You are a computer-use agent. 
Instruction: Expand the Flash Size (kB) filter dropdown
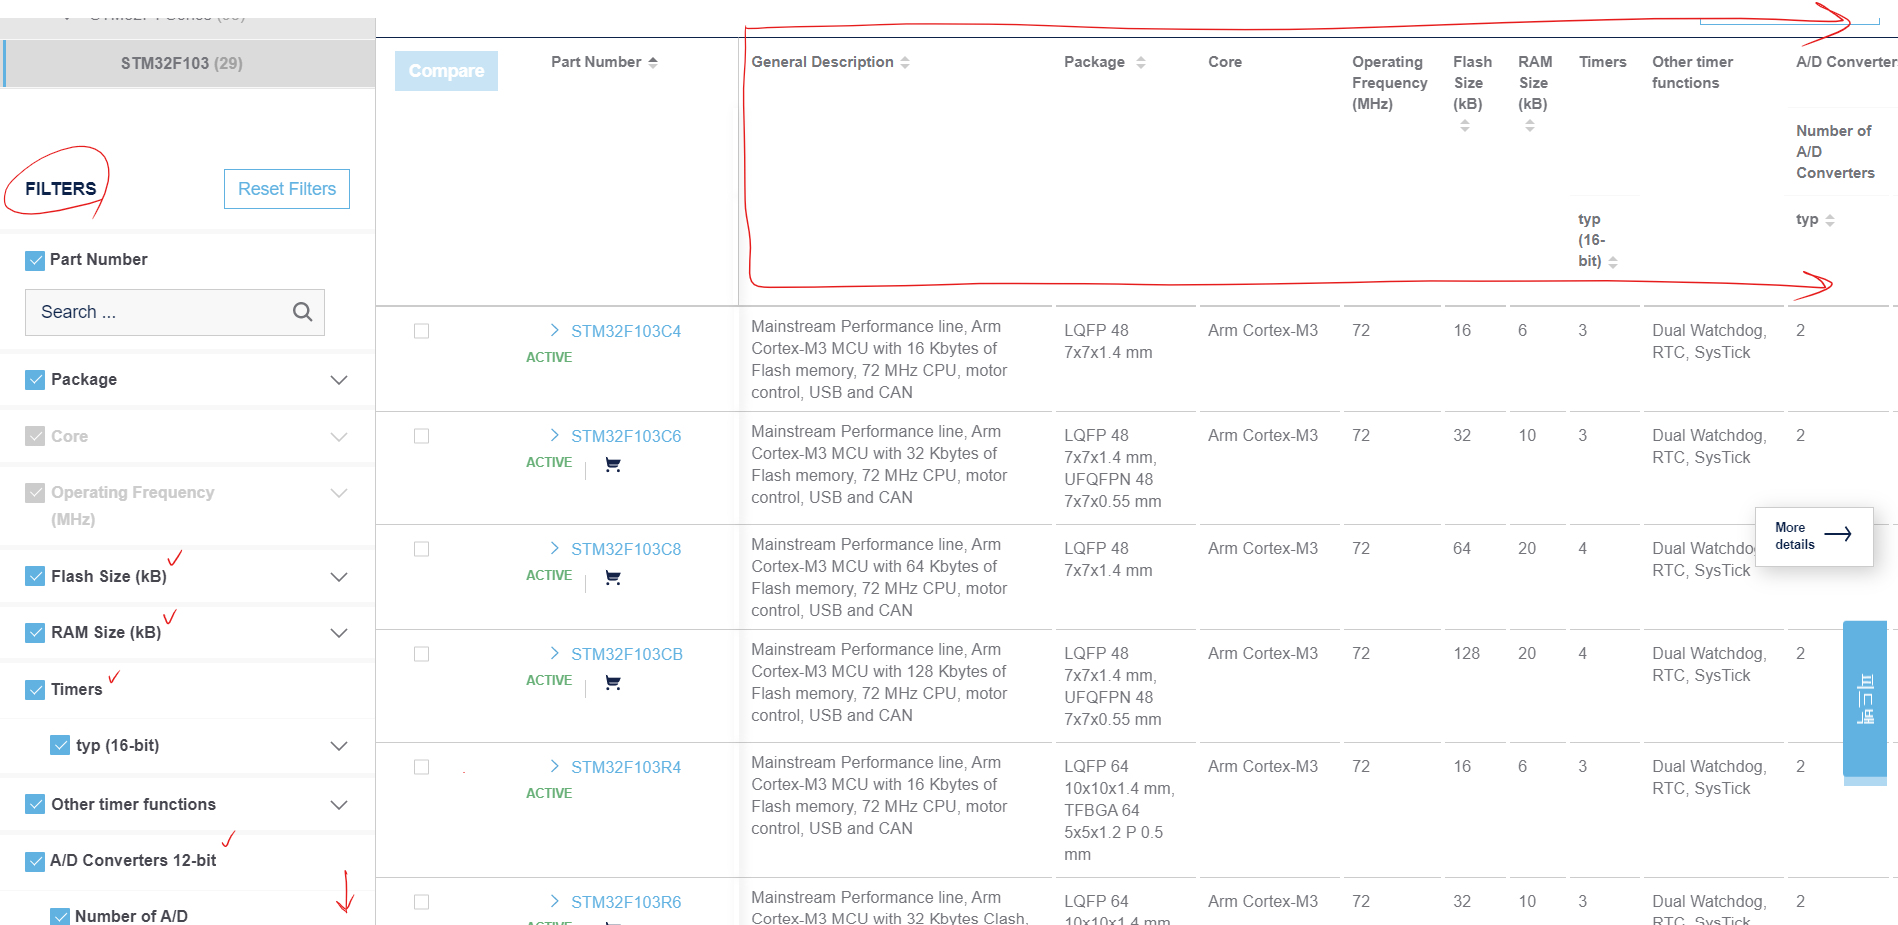click(x=339, y=577)
